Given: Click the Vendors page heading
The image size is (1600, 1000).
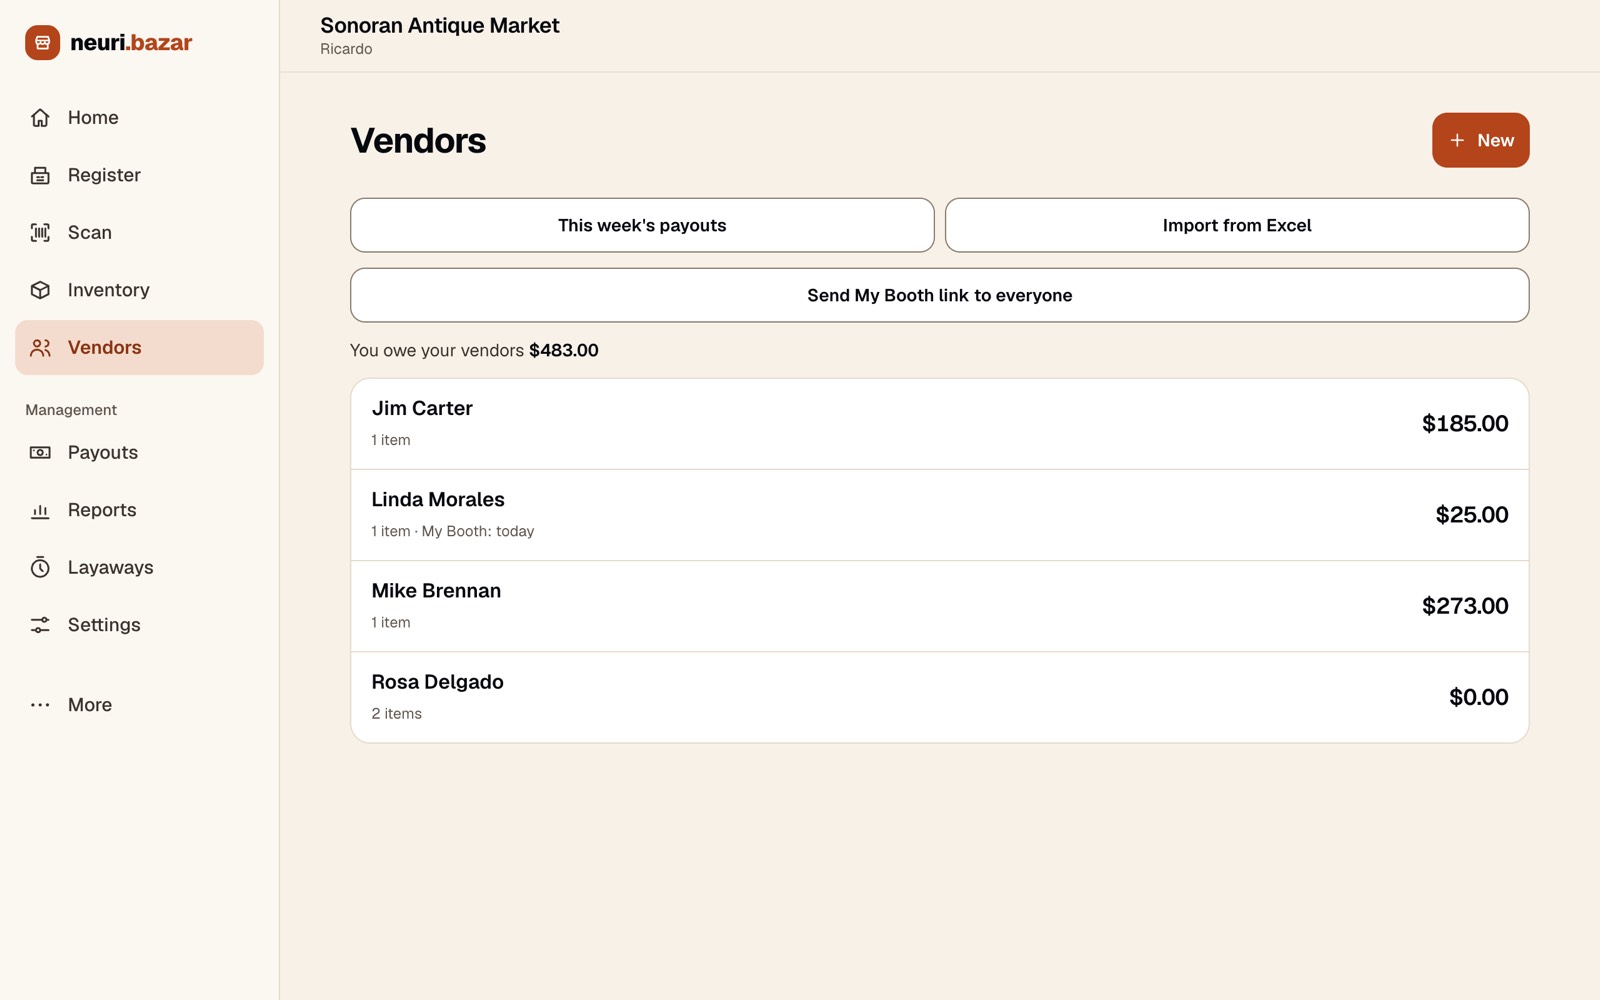Looking at the screenshot, I should click(x=418, y=141).
